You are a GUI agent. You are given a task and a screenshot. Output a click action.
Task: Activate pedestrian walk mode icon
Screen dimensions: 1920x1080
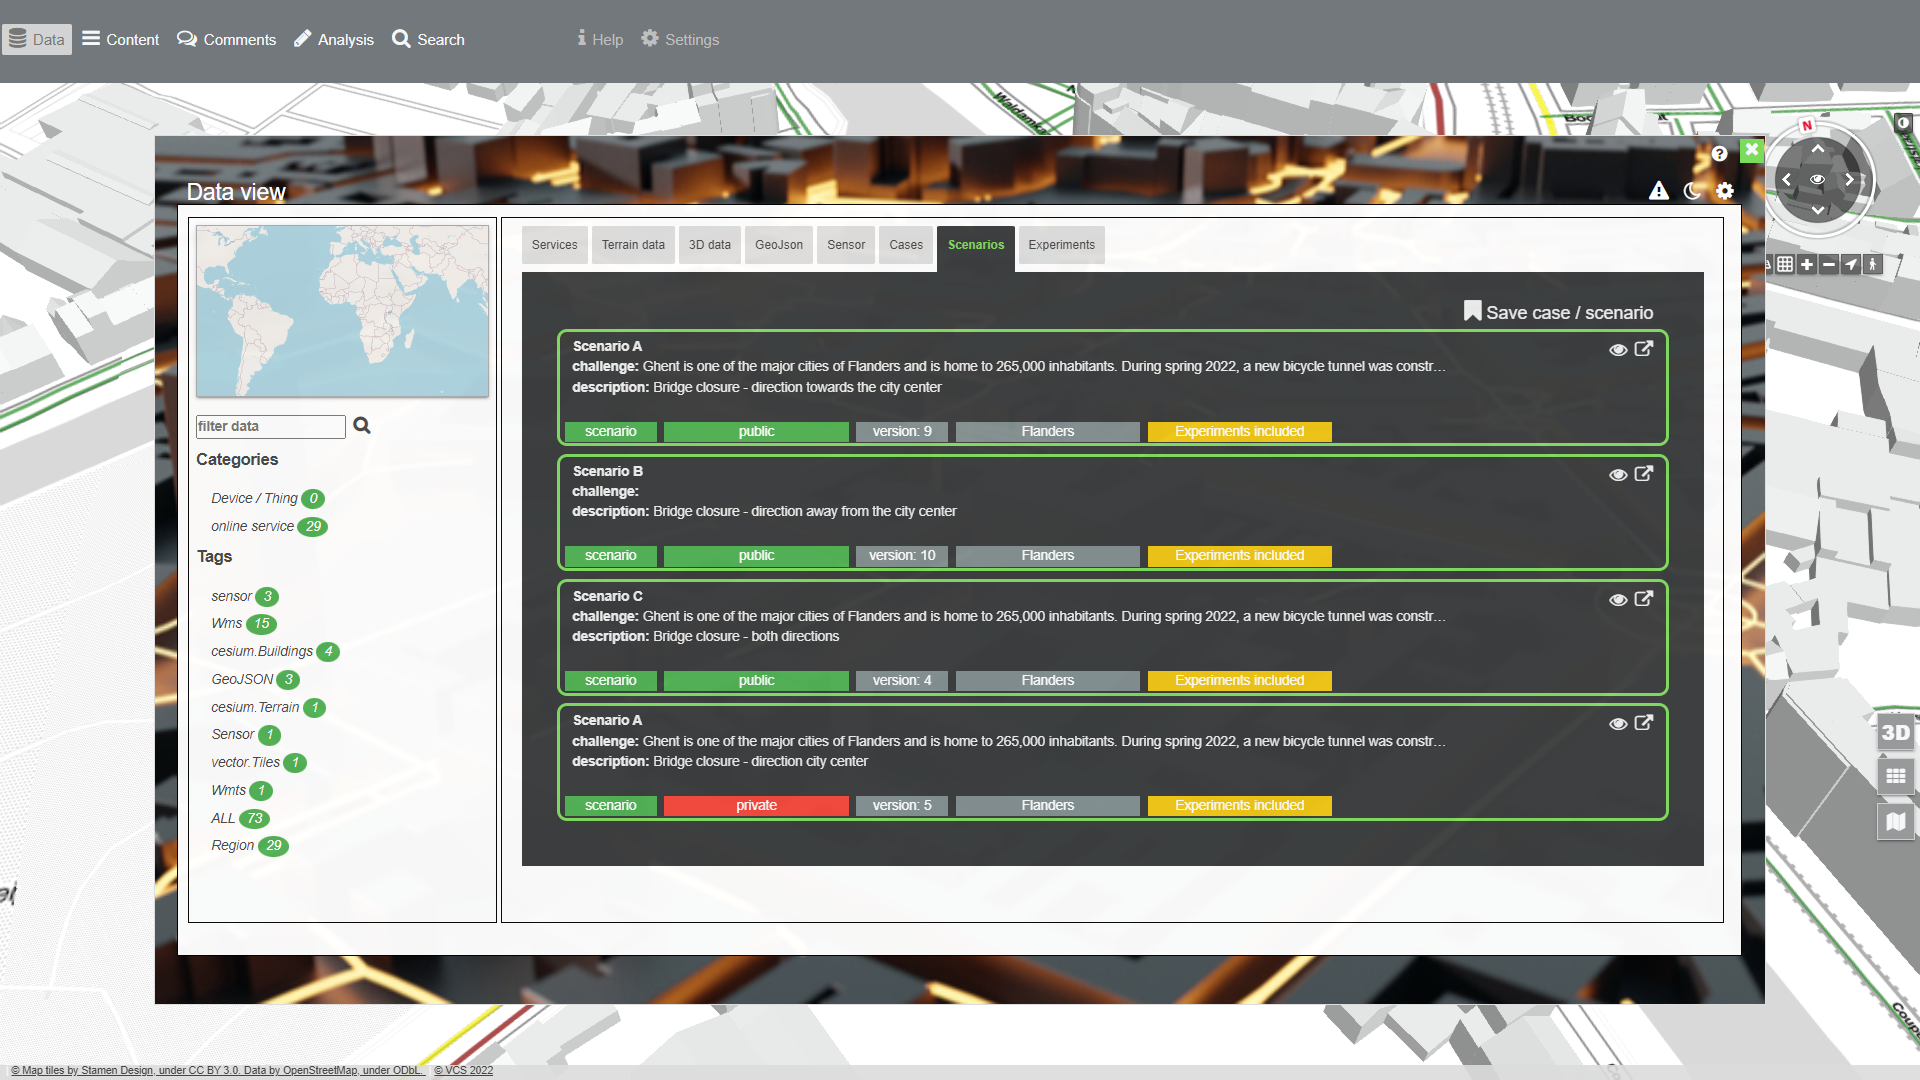1873,265
